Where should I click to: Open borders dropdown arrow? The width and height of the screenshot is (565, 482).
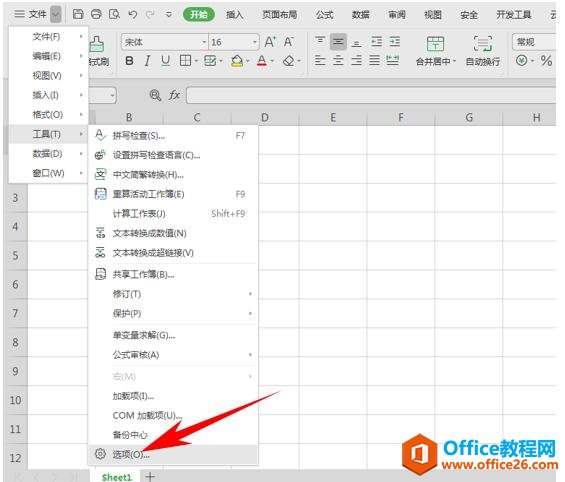pyautogui.click(x=196, y=61)
